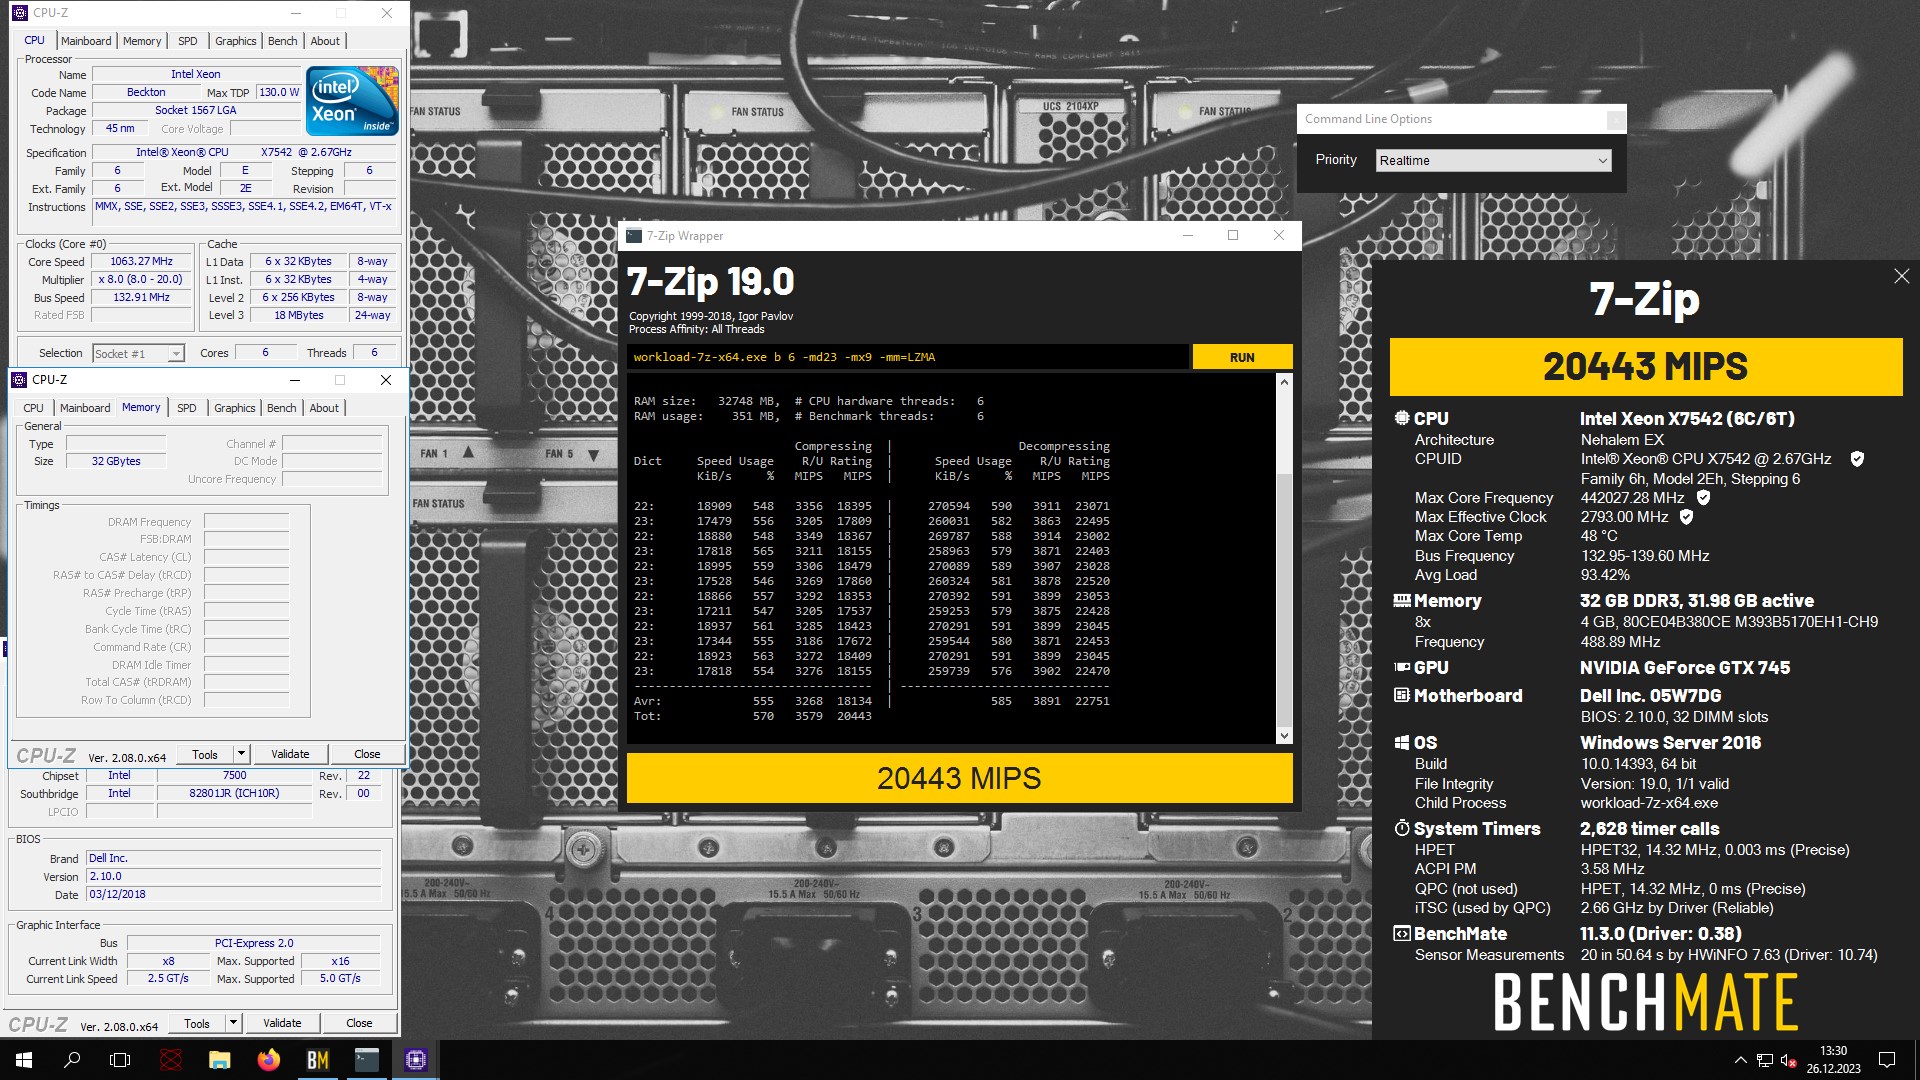Image resolution: width=1920 pixels, height=1080 pixels.
Task: Switch to the console window taskbar icon
Action: [367, 1060]
